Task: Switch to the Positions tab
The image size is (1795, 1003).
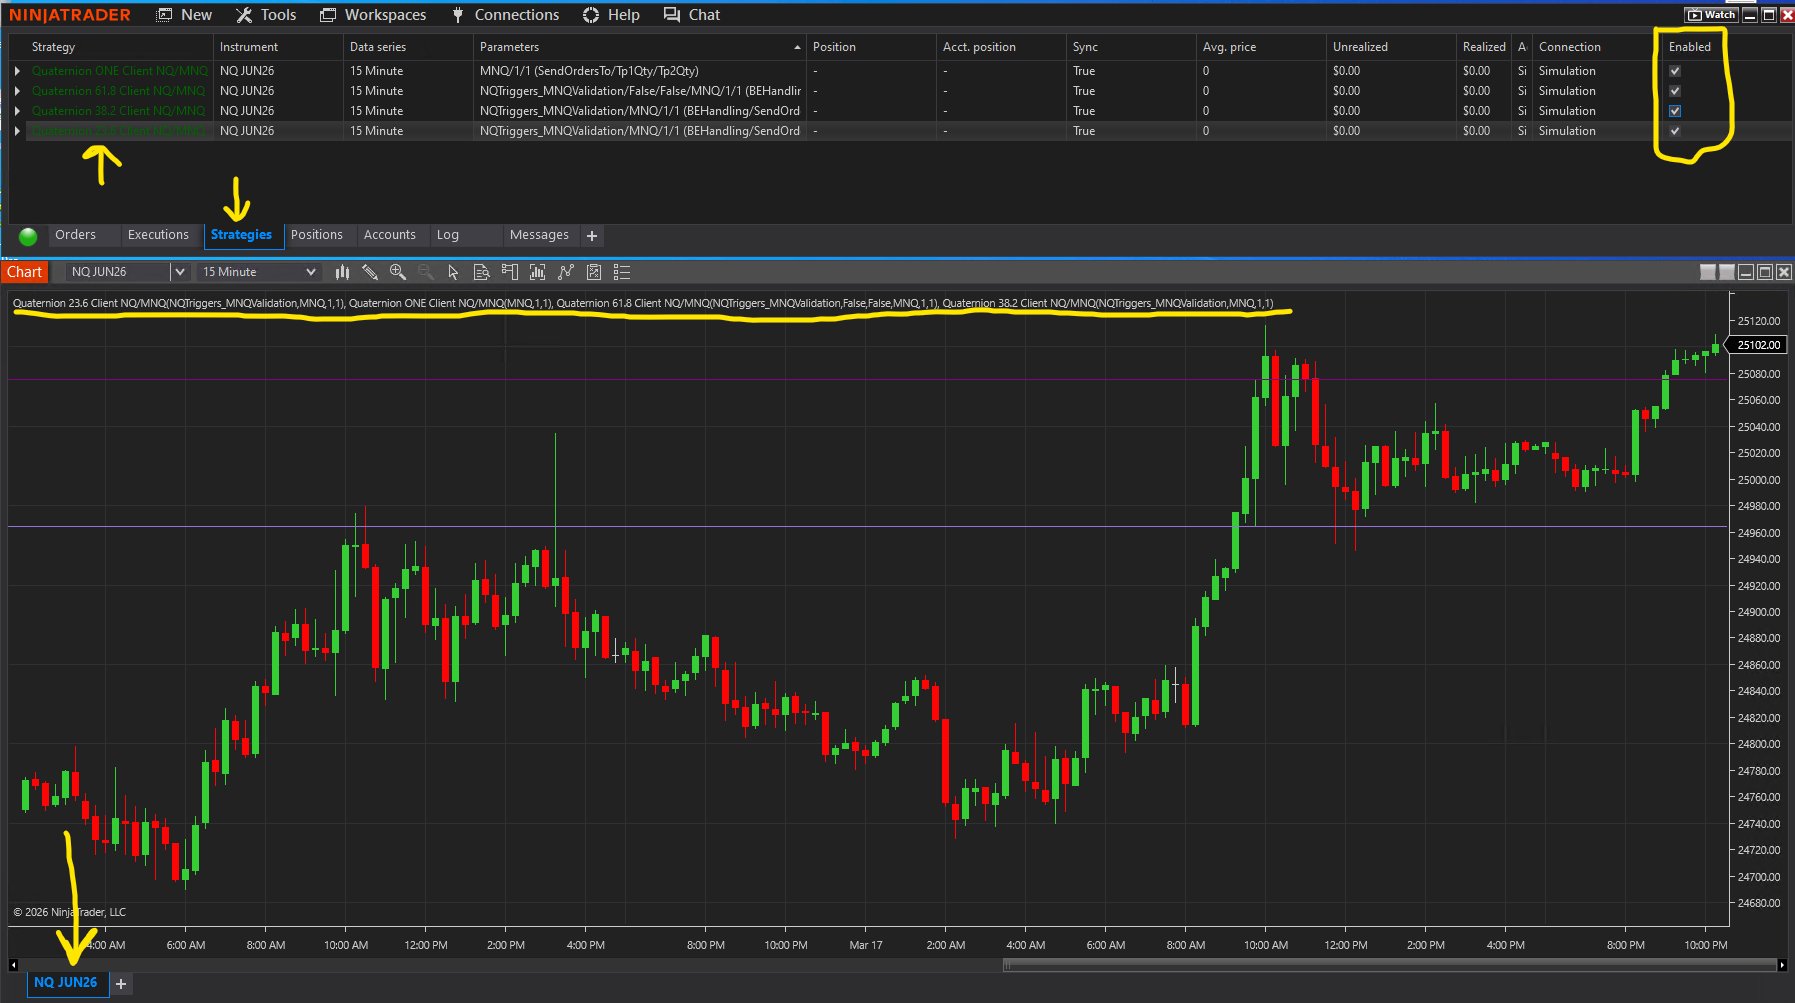Action: (316, 235)
